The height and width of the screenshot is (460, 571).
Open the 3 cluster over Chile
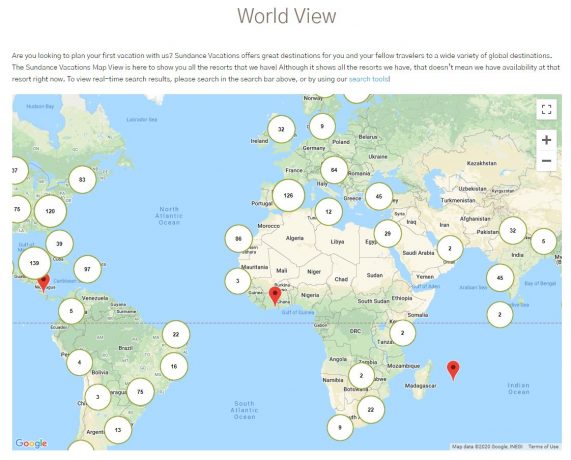[x=98, y=397]
